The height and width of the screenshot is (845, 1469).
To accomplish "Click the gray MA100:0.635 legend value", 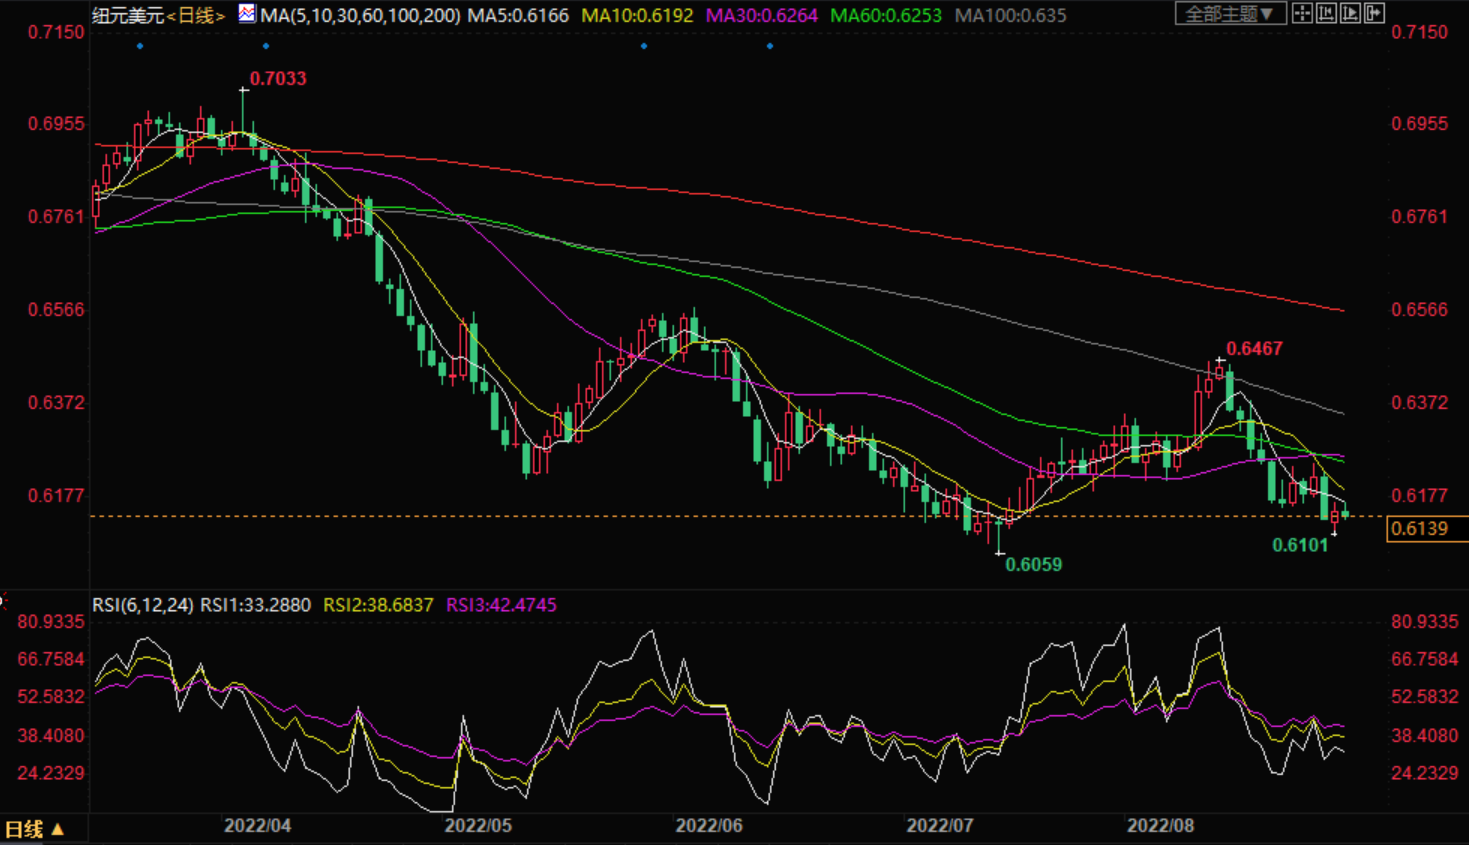I will click(1011, 15).
